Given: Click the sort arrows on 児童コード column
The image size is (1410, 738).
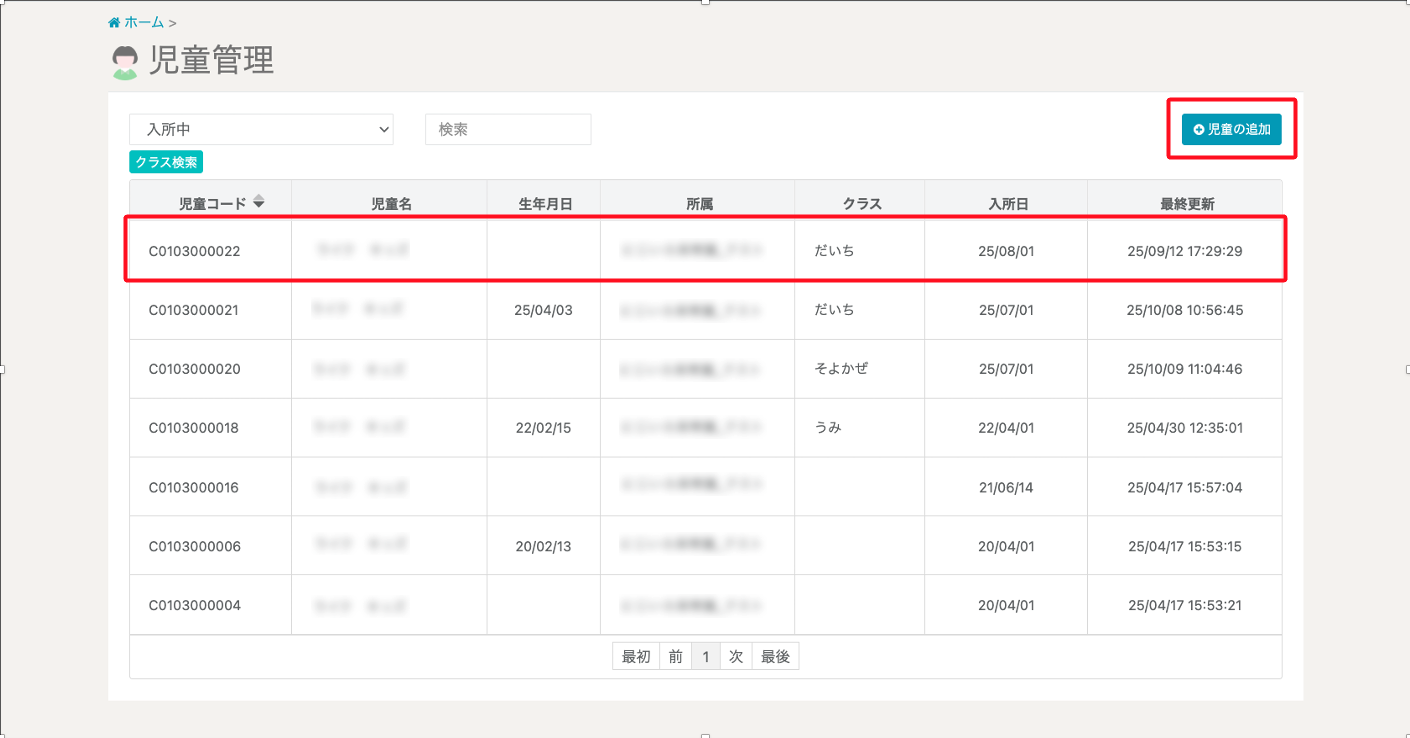Looking at the screenshot, I should pyautogui.click(x=259, y=202).
